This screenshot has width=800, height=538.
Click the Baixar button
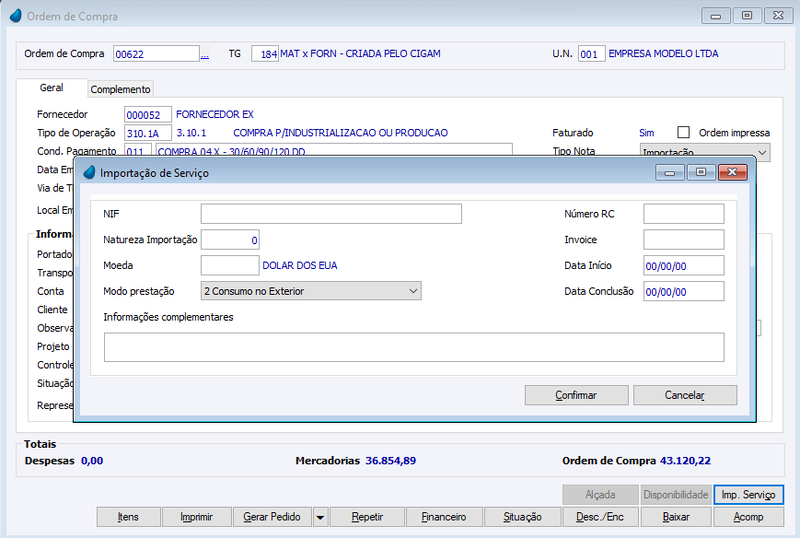[x=676, y=517]
